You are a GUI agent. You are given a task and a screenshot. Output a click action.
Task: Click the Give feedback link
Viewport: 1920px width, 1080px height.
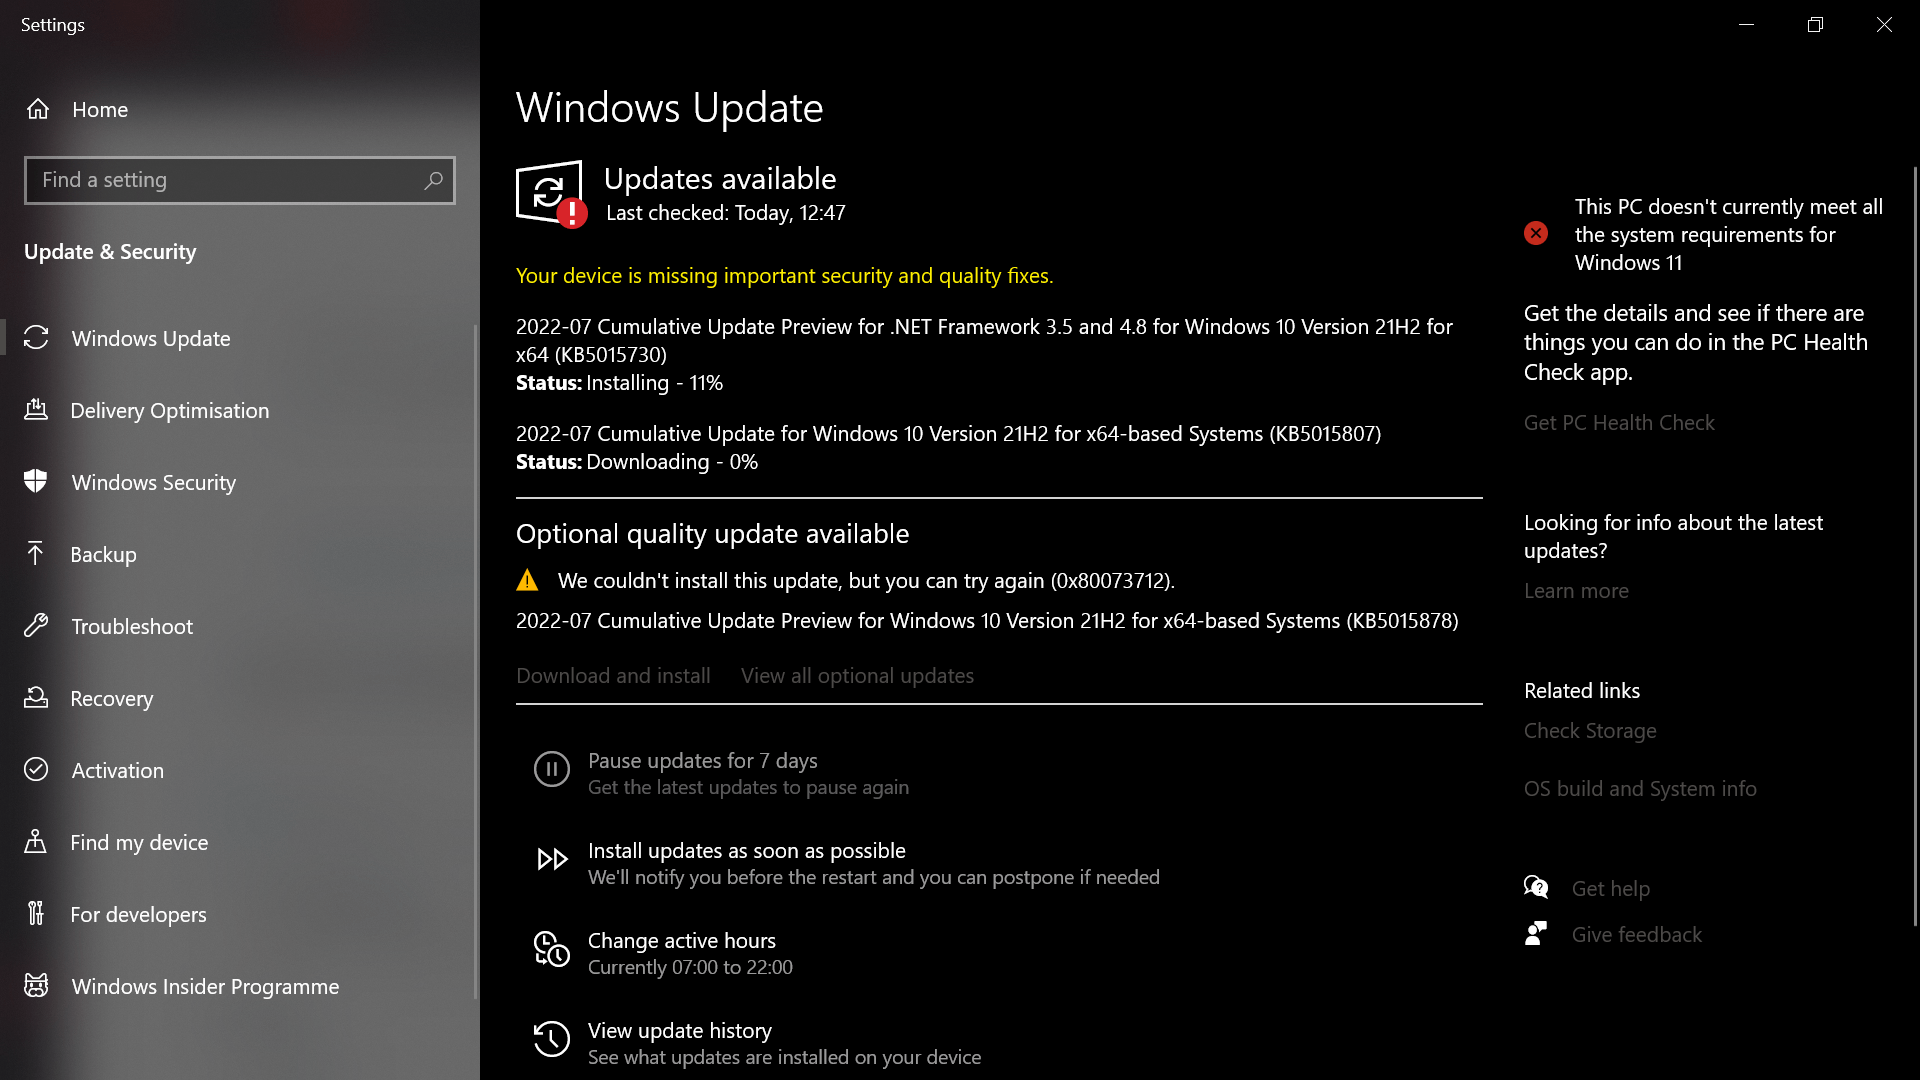[x=1636, y=934]
